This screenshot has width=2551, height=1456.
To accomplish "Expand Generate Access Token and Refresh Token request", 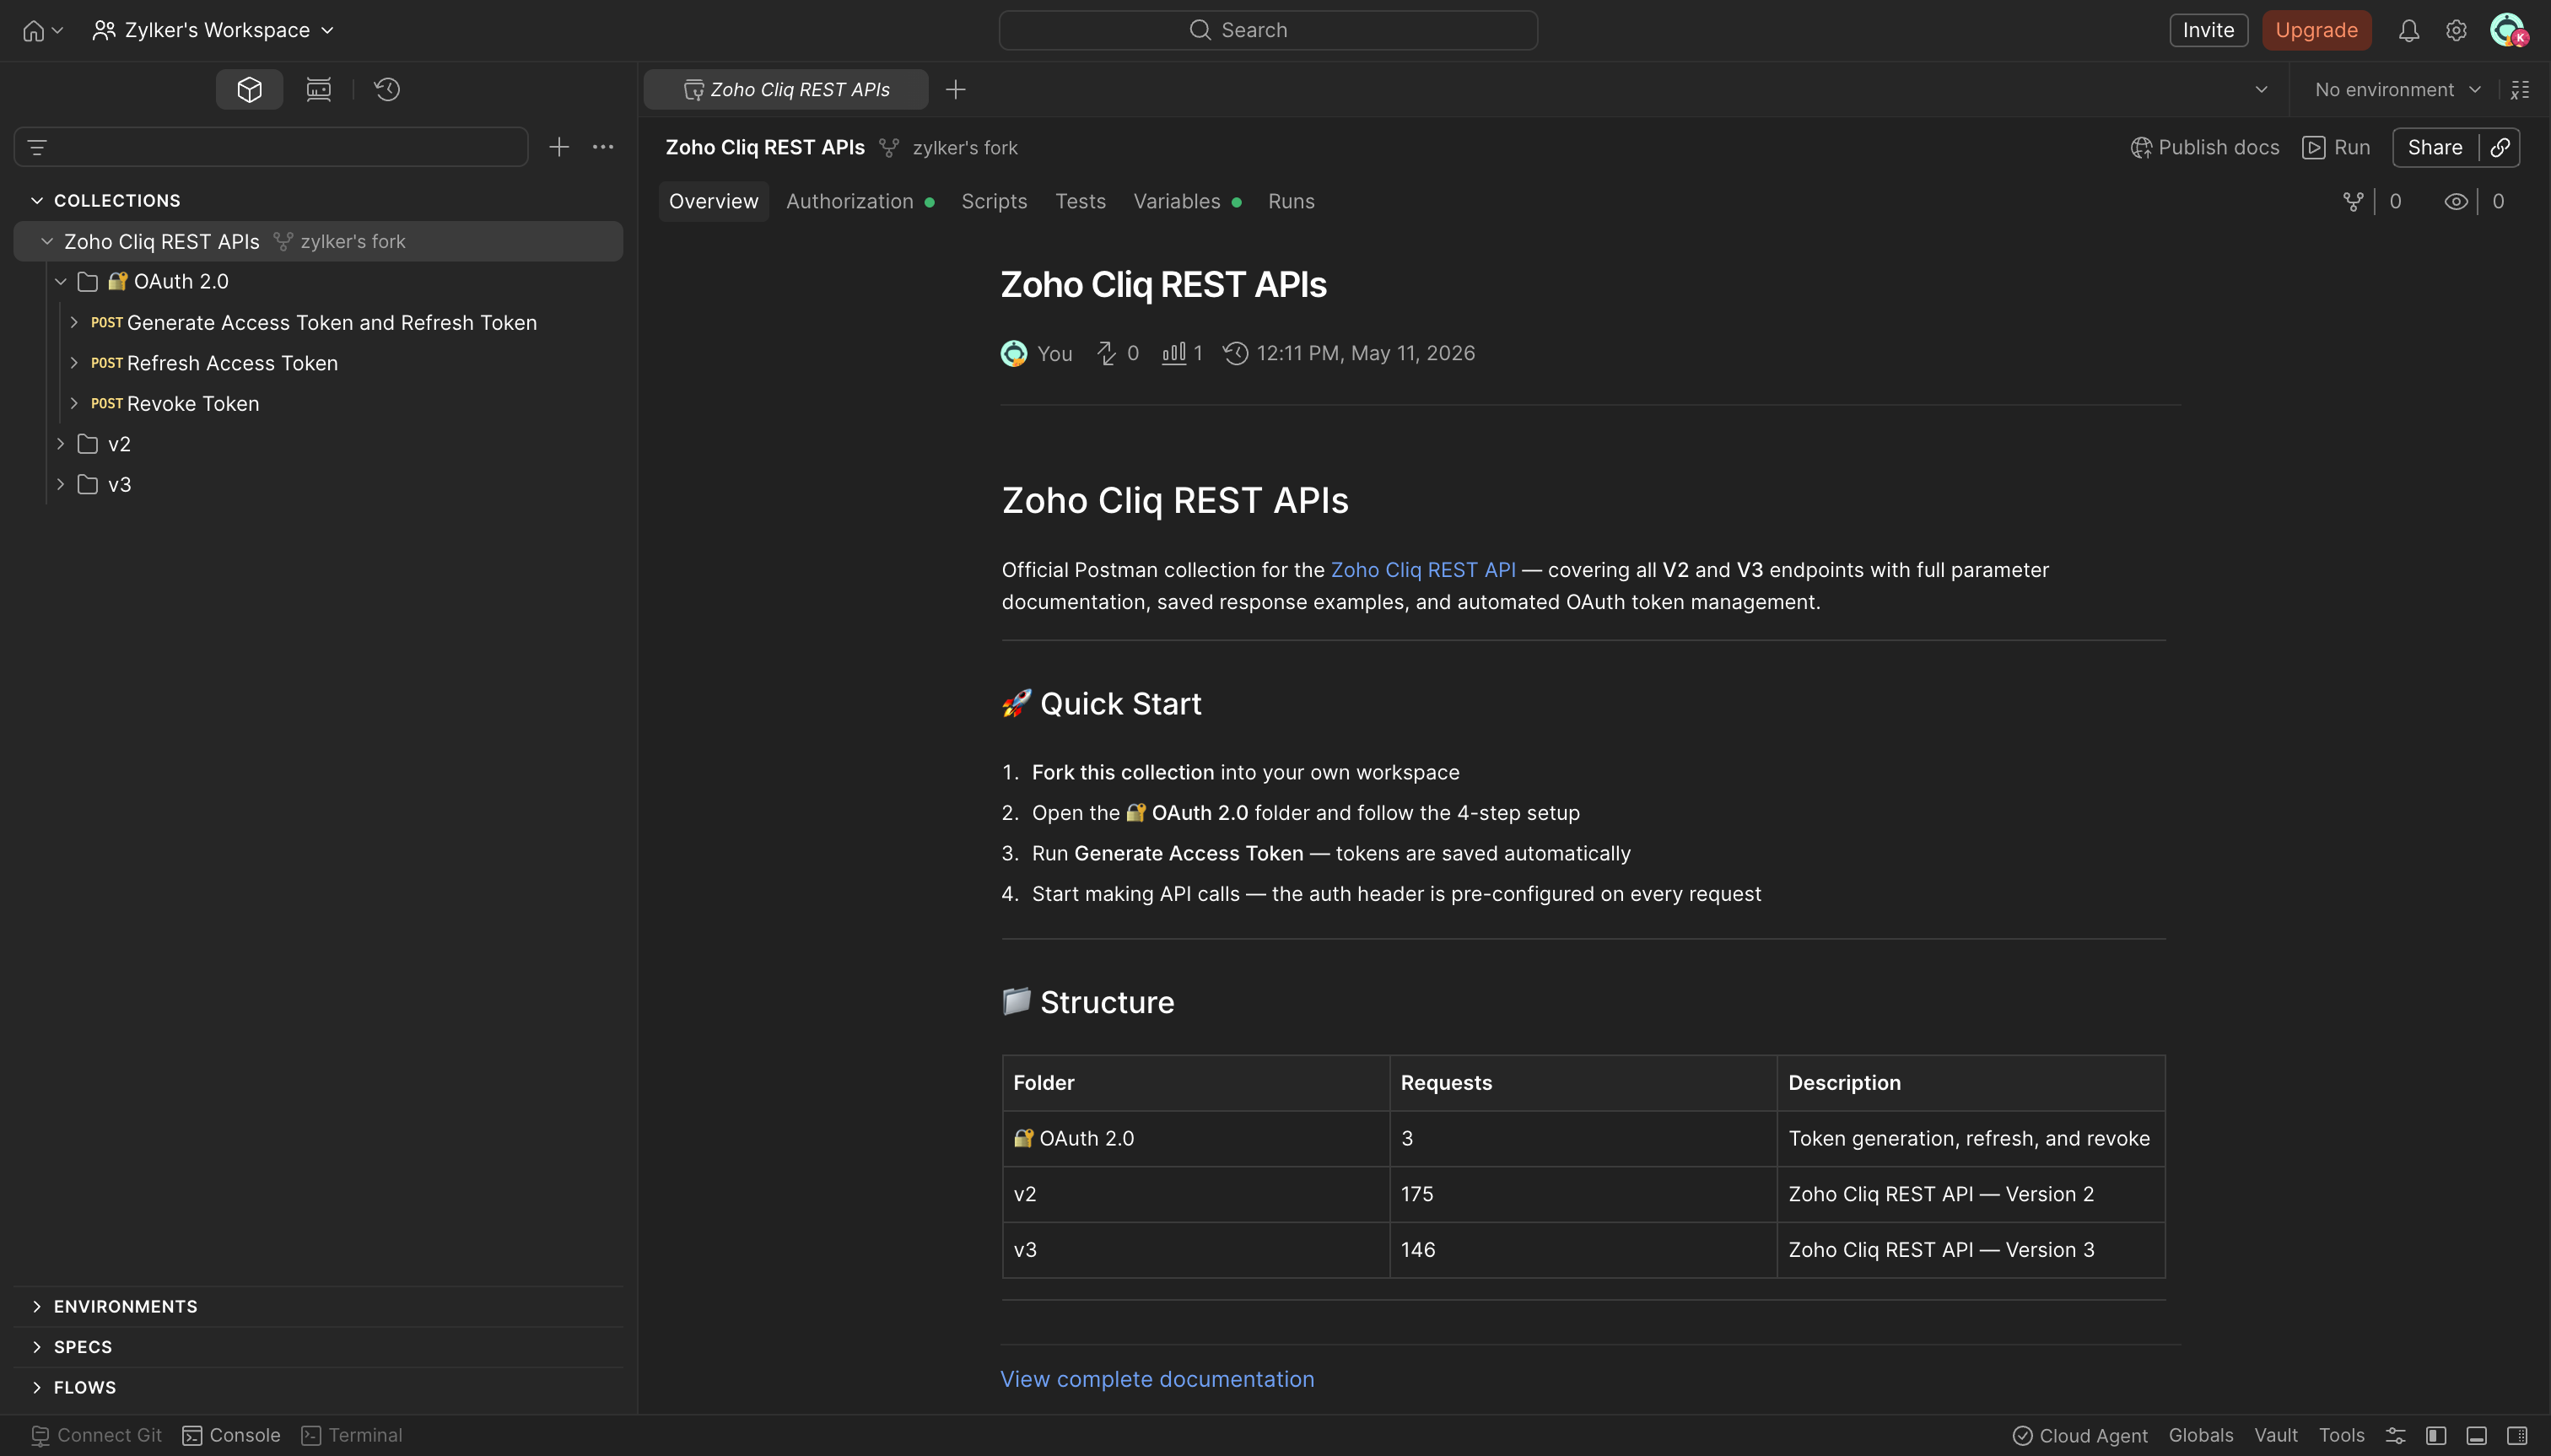I will pyautogui.click(x=74, y=323).
